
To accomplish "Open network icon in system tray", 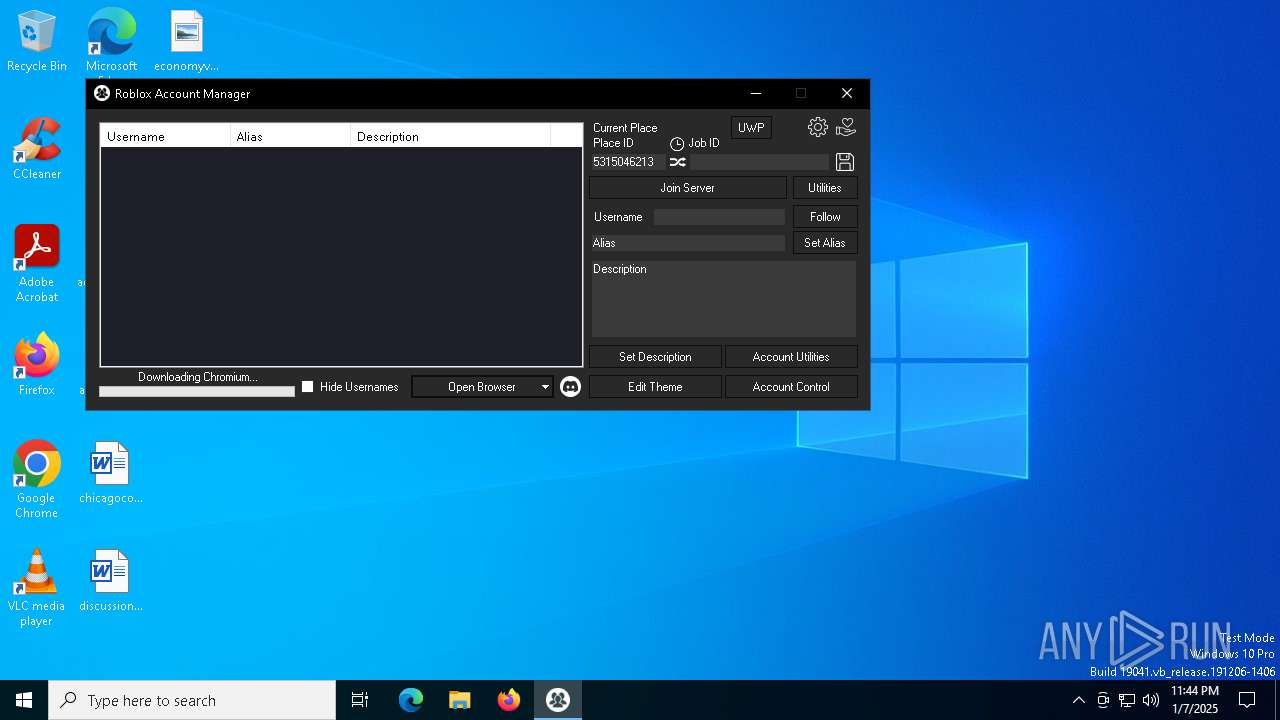I will tap(1127, 700).
